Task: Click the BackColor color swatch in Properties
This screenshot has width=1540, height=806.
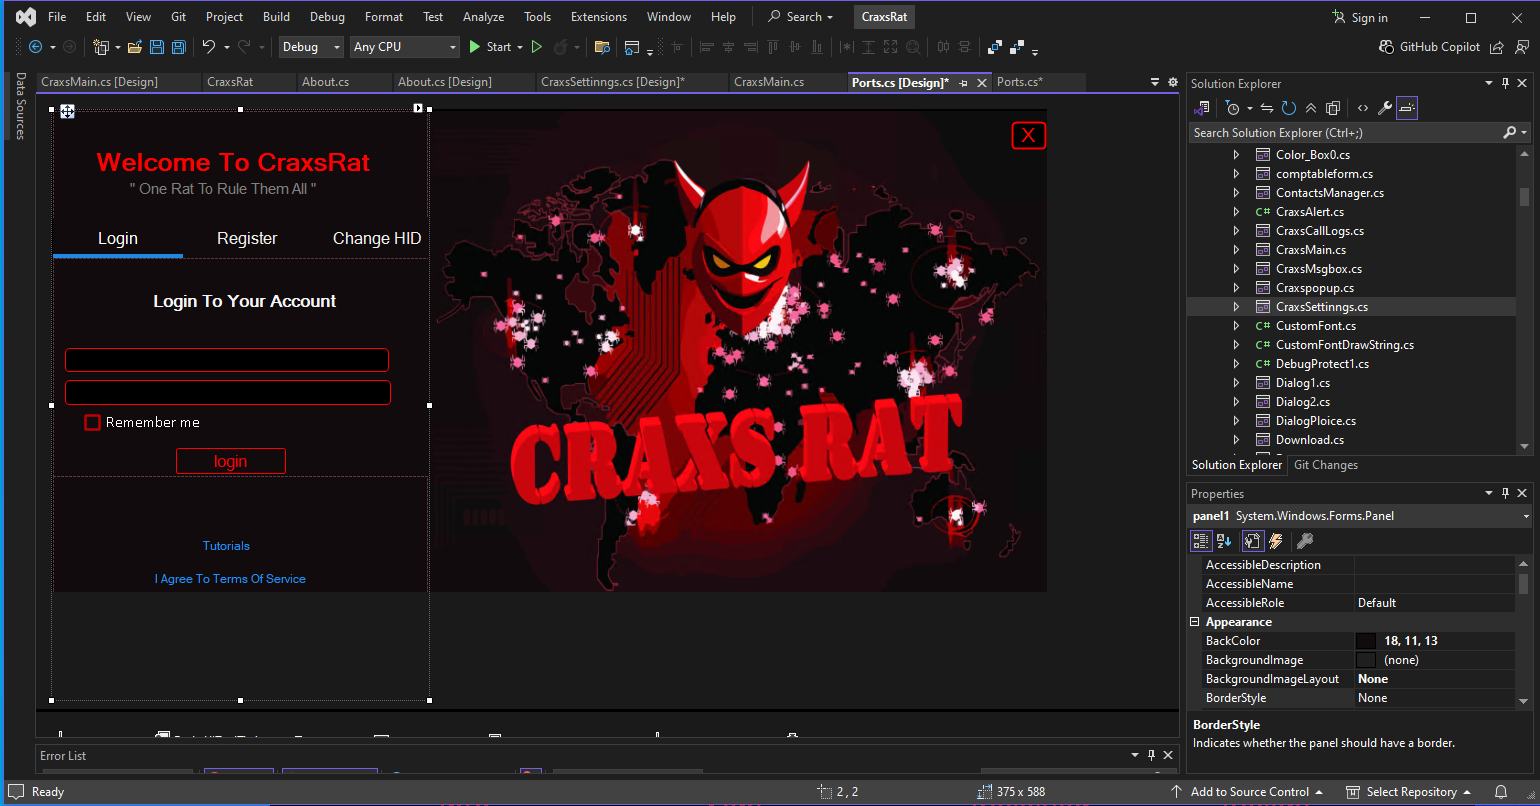Action: pyautogui.click(x=1366, y=640)
